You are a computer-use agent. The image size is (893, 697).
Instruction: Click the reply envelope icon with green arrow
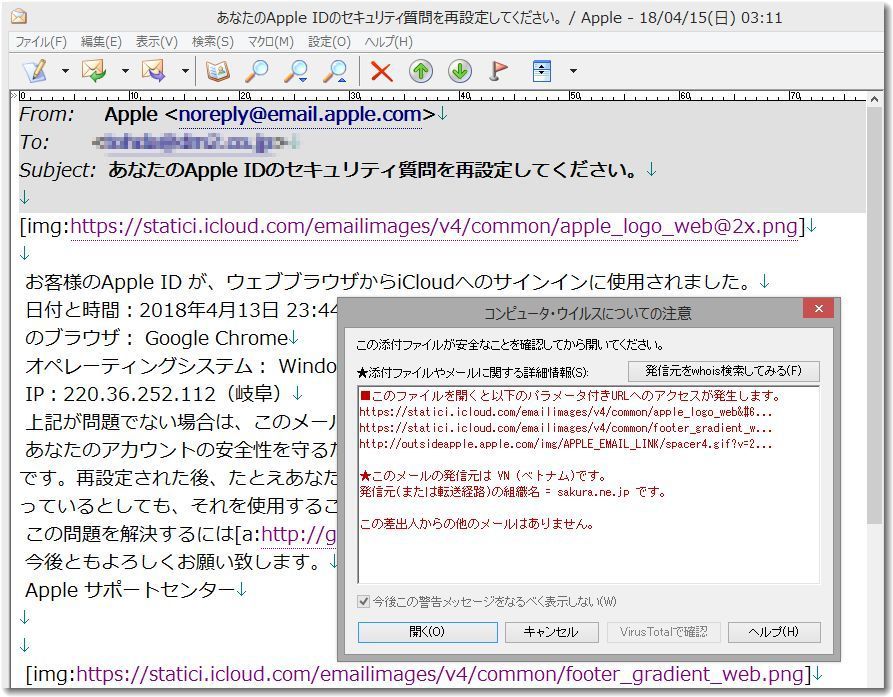coord(95,71)
